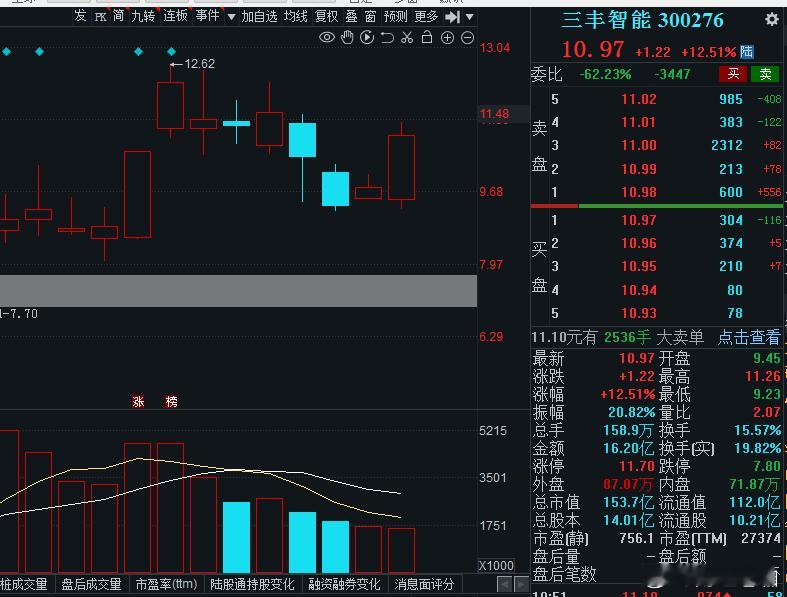Expand the dropdown arrow after 事件
Image resolution: width=787 pixels, height=597 pixels.
coord(231,17)
